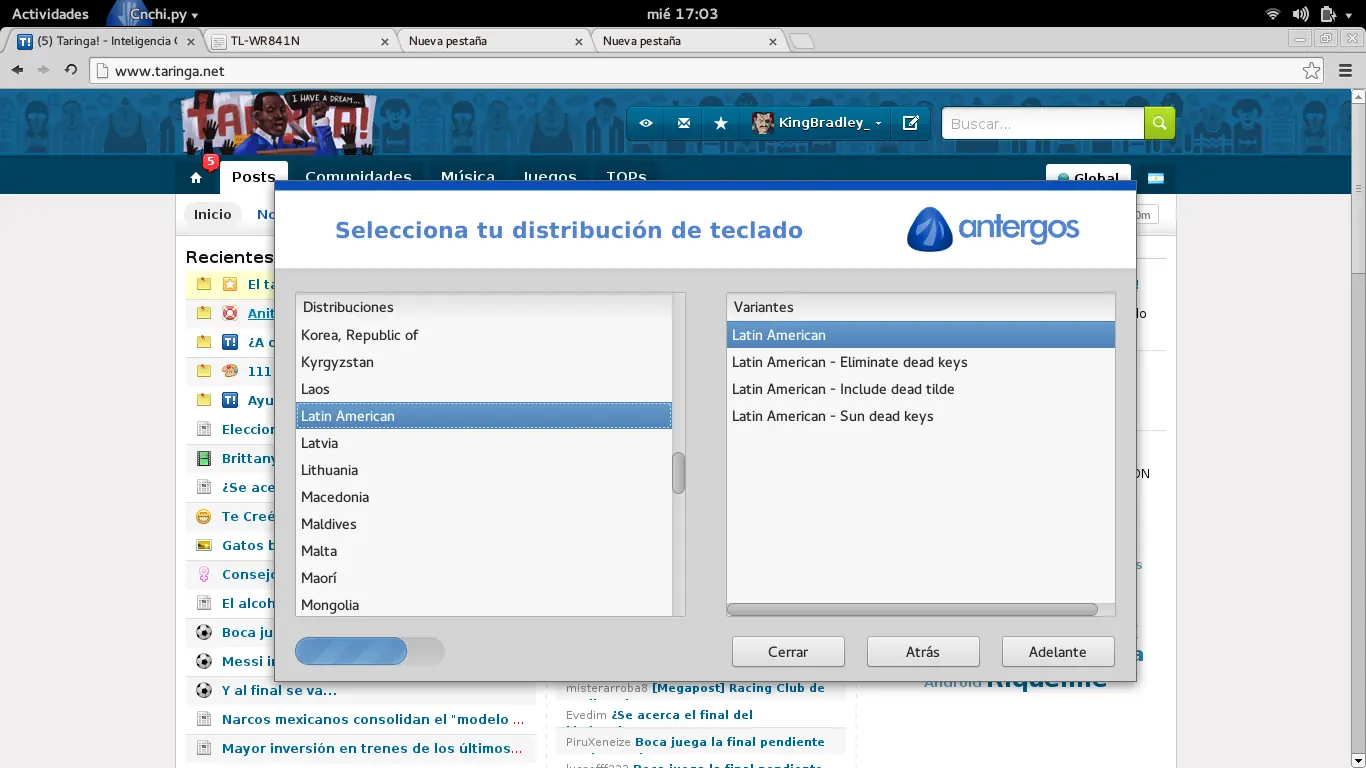Open the eye notifications icon in Taringa header
Image resolution: width=1366 pixels, height=768 pixels.
(x=646, y=123)
